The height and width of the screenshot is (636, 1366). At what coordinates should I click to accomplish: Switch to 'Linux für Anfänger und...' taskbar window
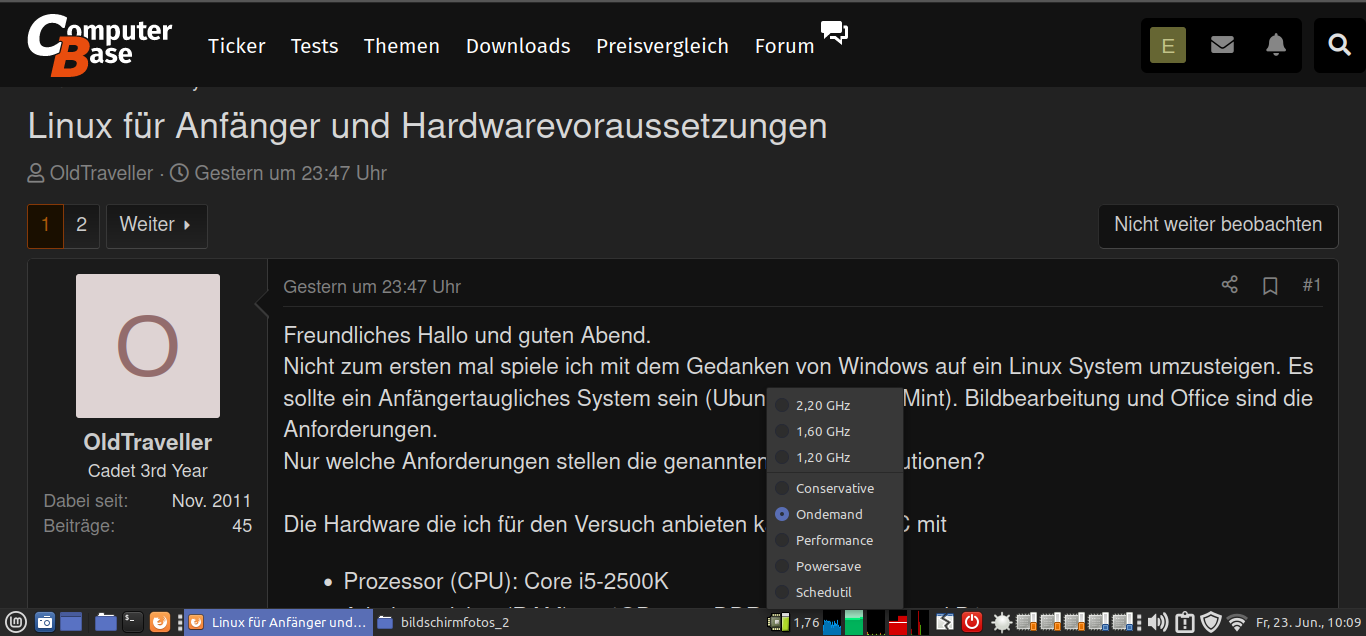click(x=278, y=622)
